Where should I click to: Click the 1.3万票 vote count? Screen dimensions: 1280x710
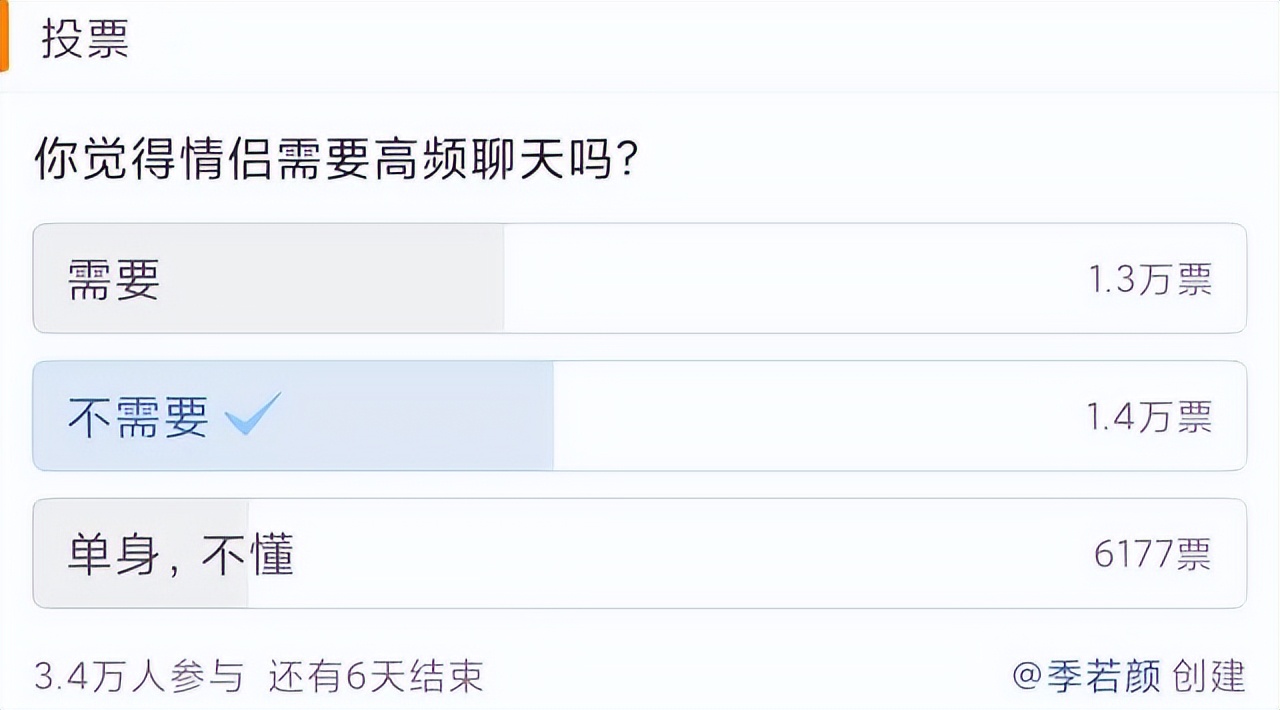pyautogui.click(x=1150, y=280)
